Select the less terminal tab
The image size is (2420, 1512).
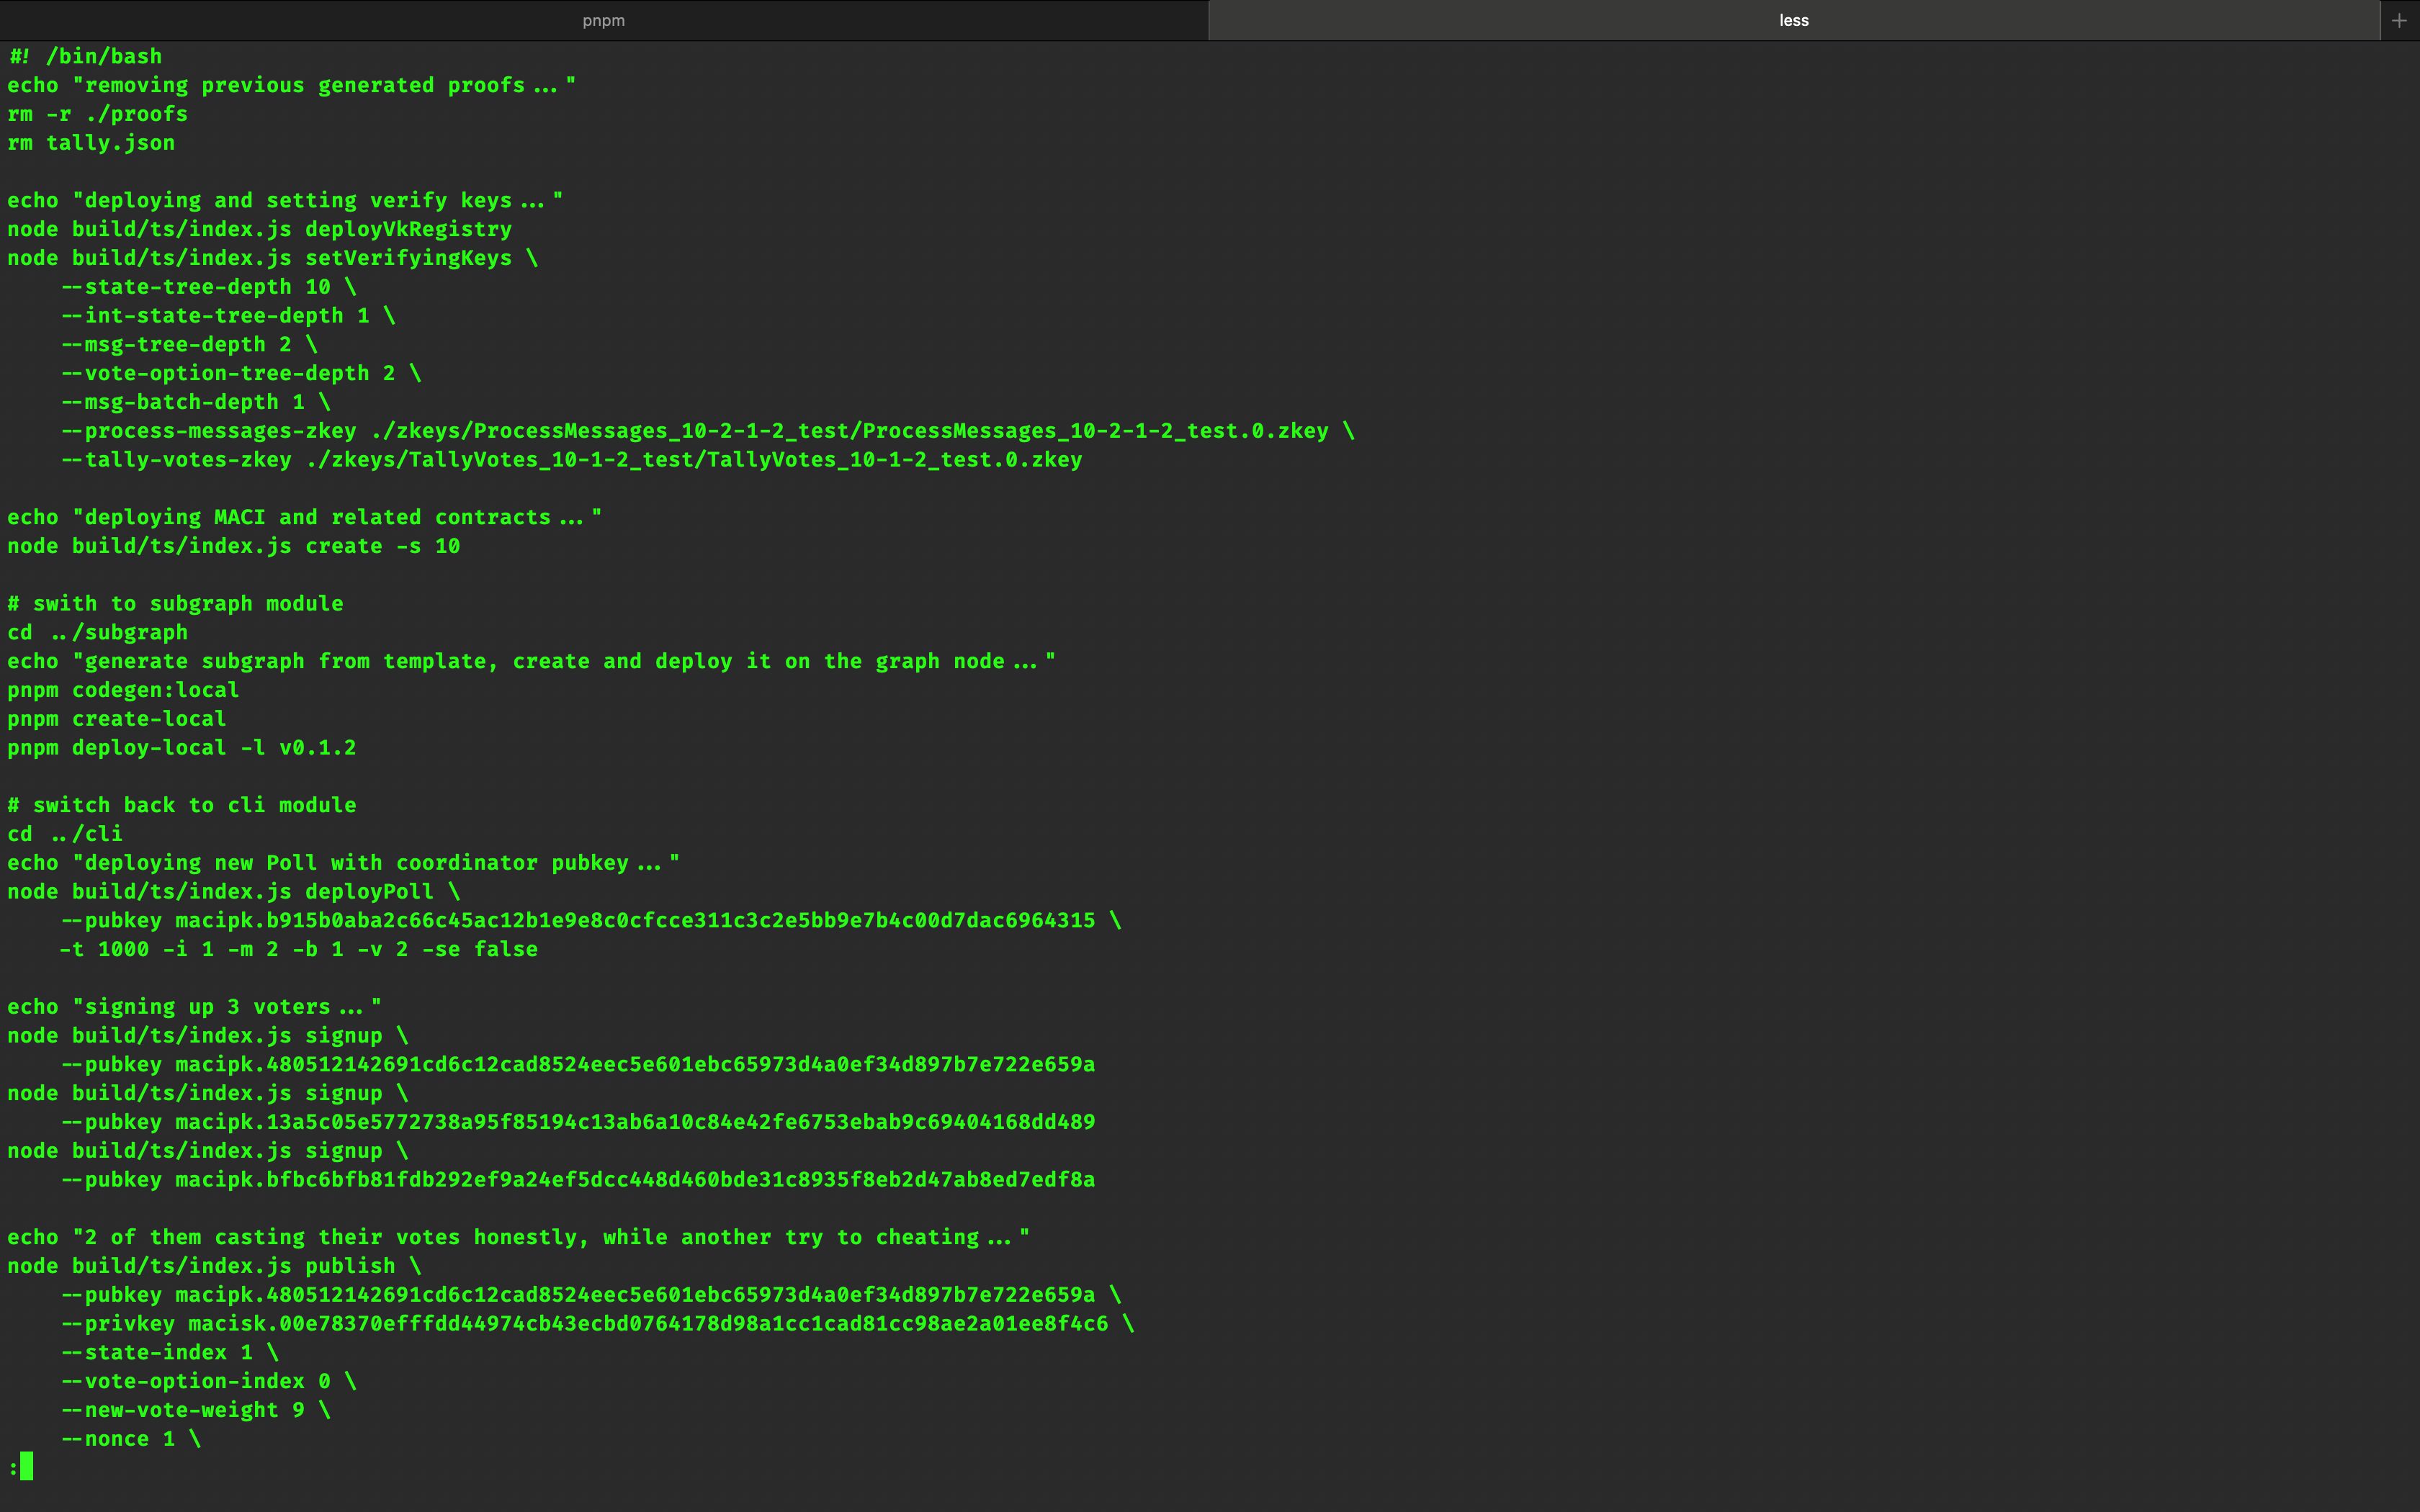(1794, 20)
